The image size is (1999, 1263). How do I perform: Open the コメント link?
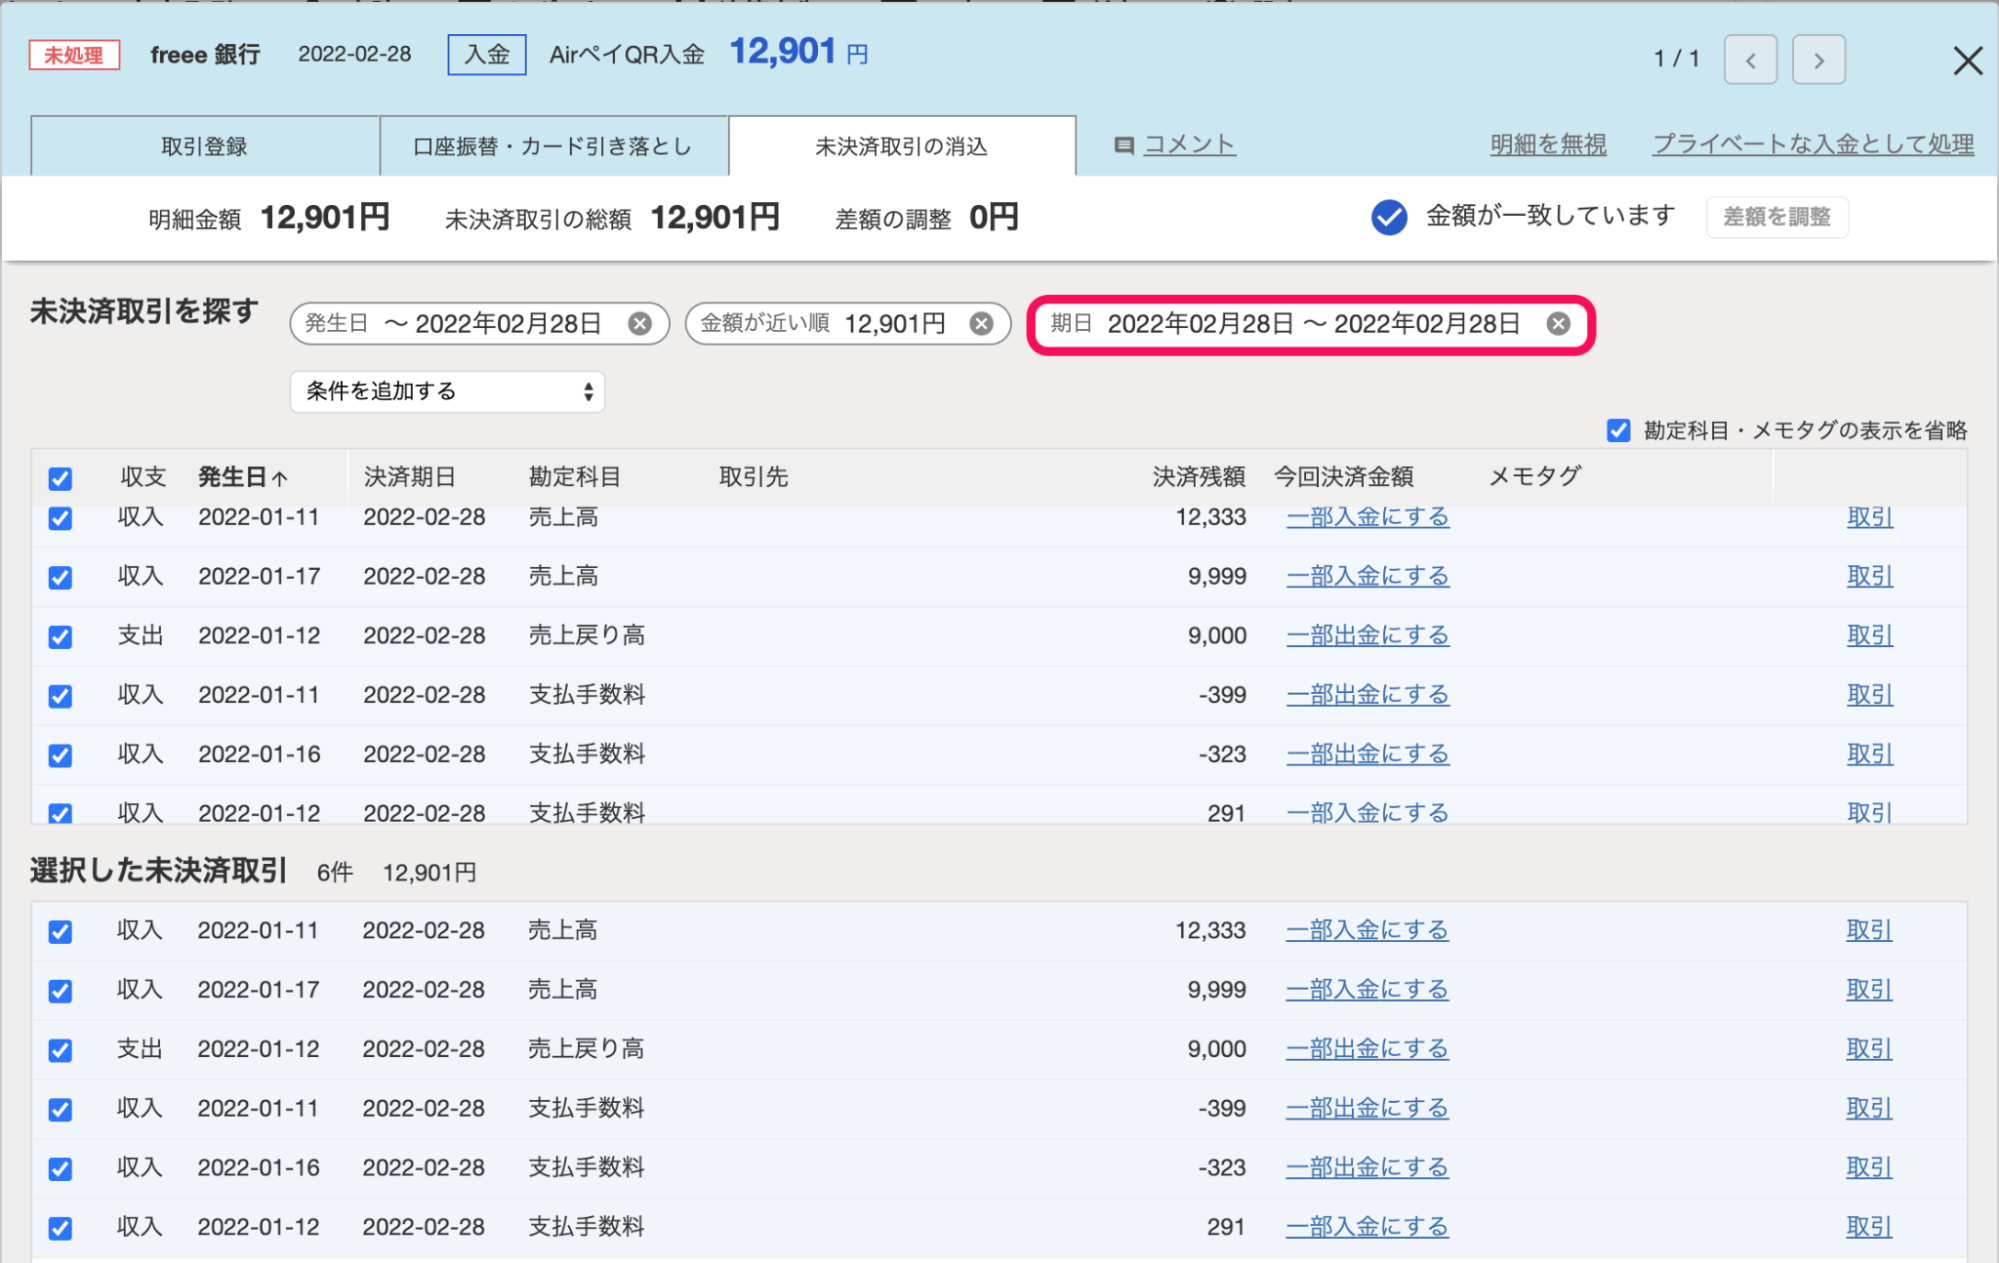[x=1189, y=145]
